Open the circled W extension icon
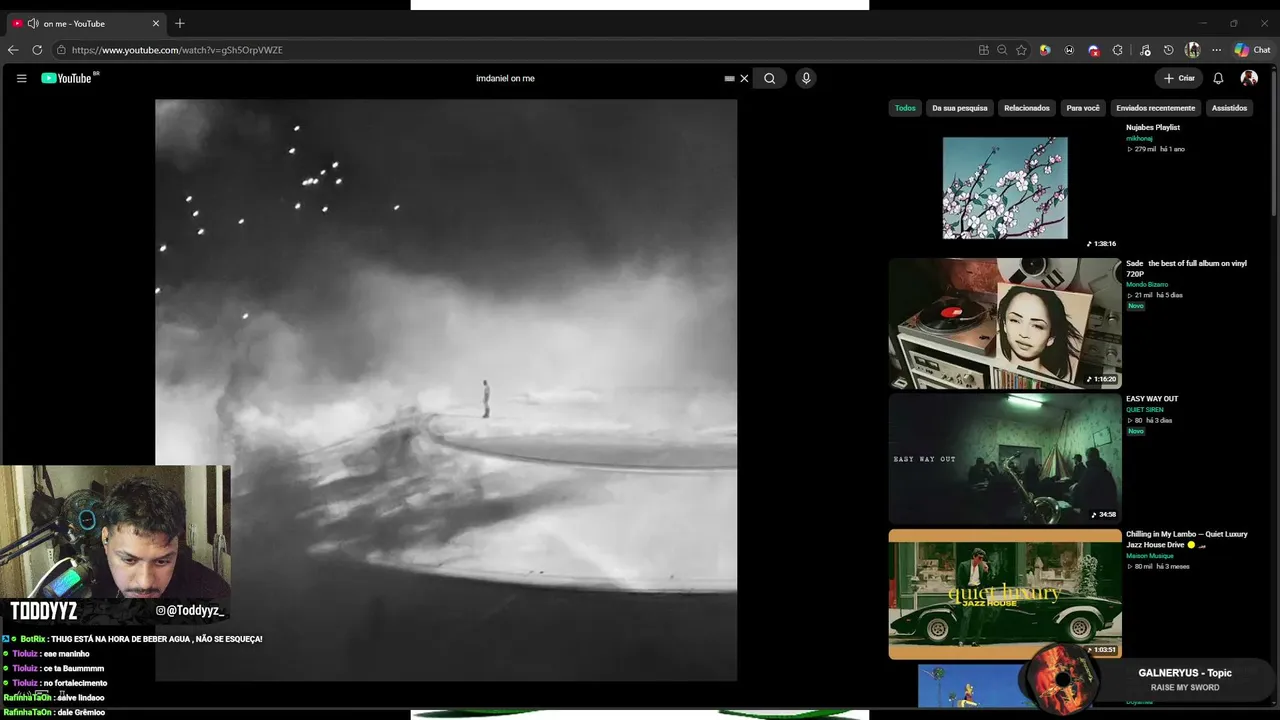 [x=1069, y=50]
